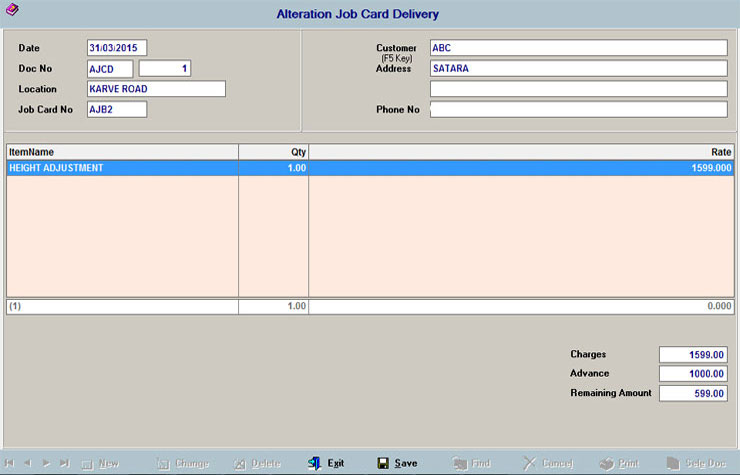Click the Advance amount field

(692, 373)
